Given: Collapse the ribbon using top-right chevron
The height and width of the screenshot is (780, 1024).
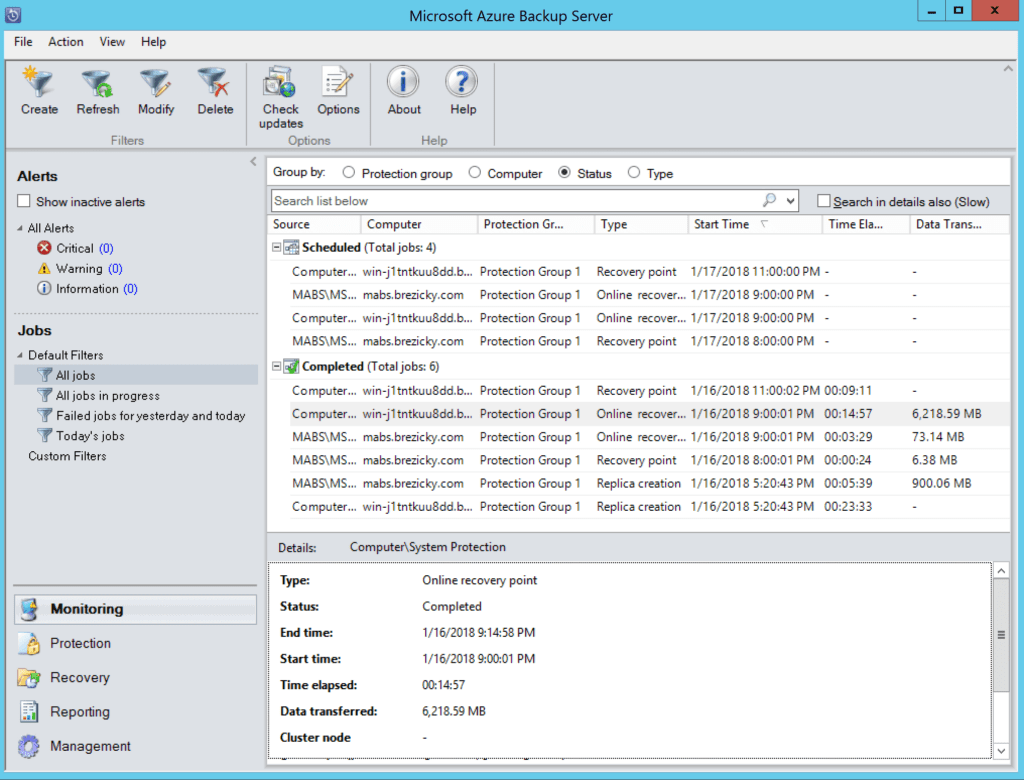Looking at the screenshot, I should [1008, 68].
